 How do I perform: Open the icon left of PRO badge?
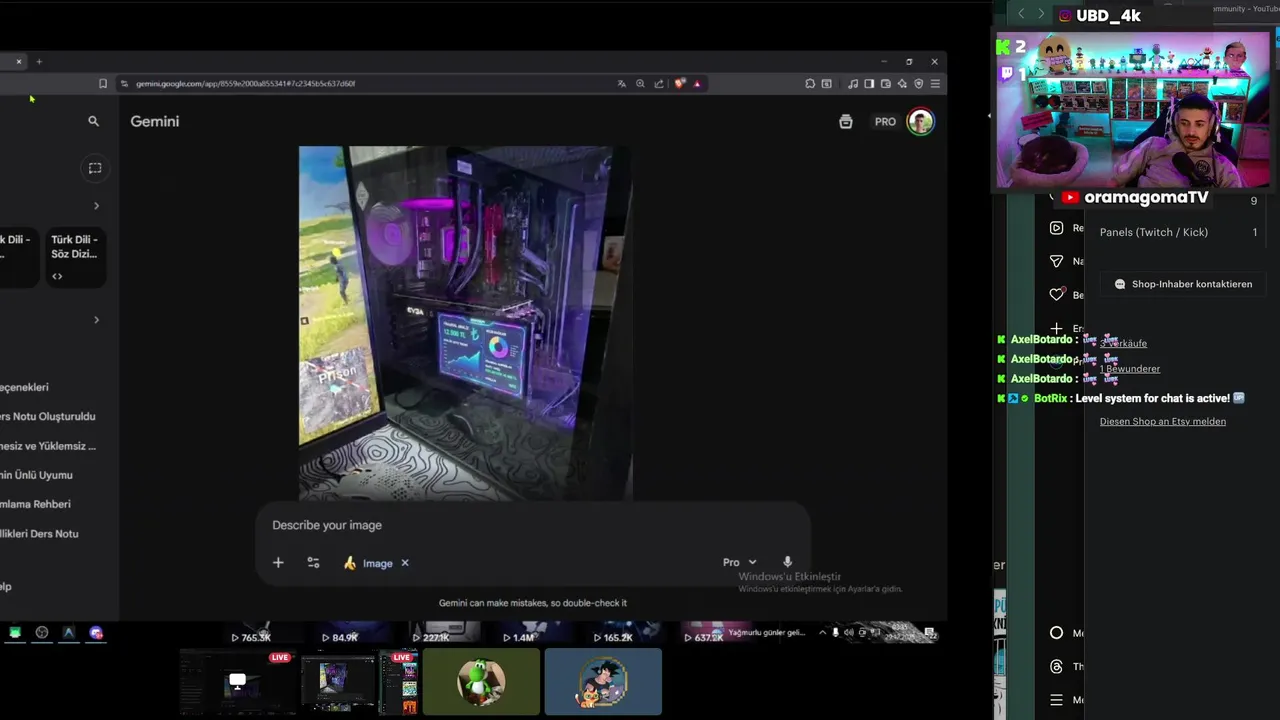click(846, 122)
